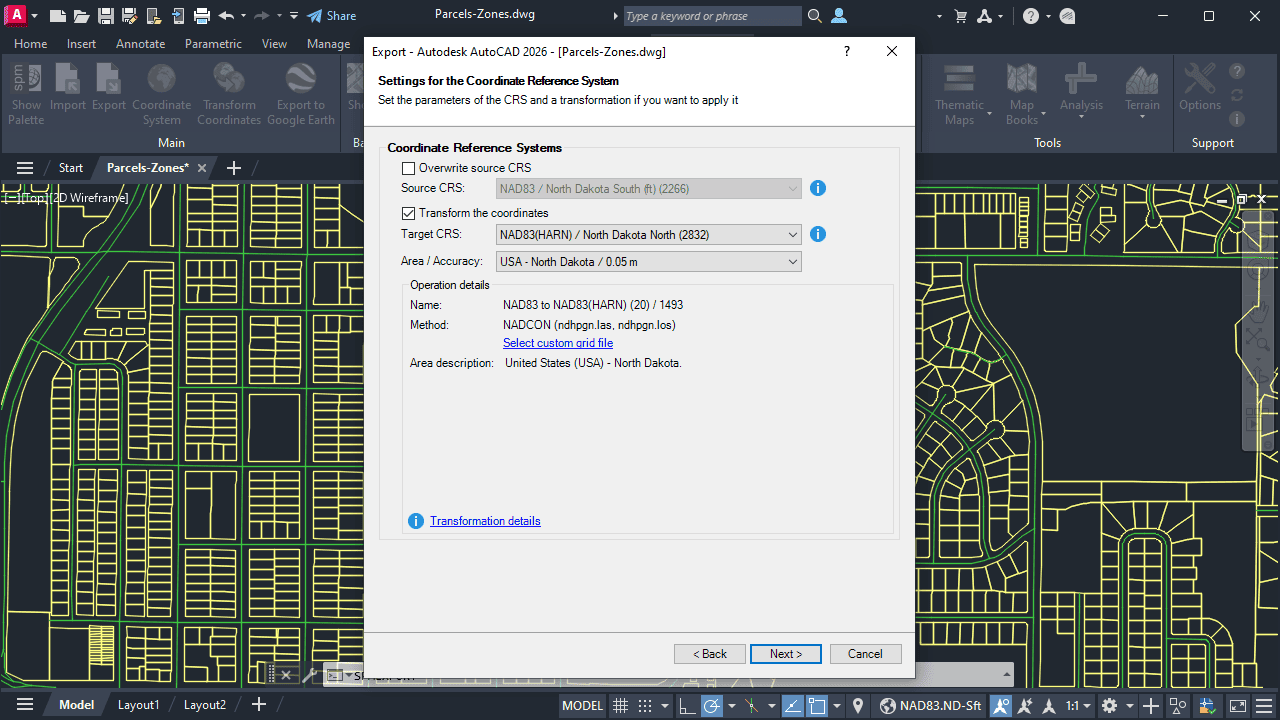1280x720 pixels.
Task: Toggle grid display in status bar
Action: click(620, 705)
